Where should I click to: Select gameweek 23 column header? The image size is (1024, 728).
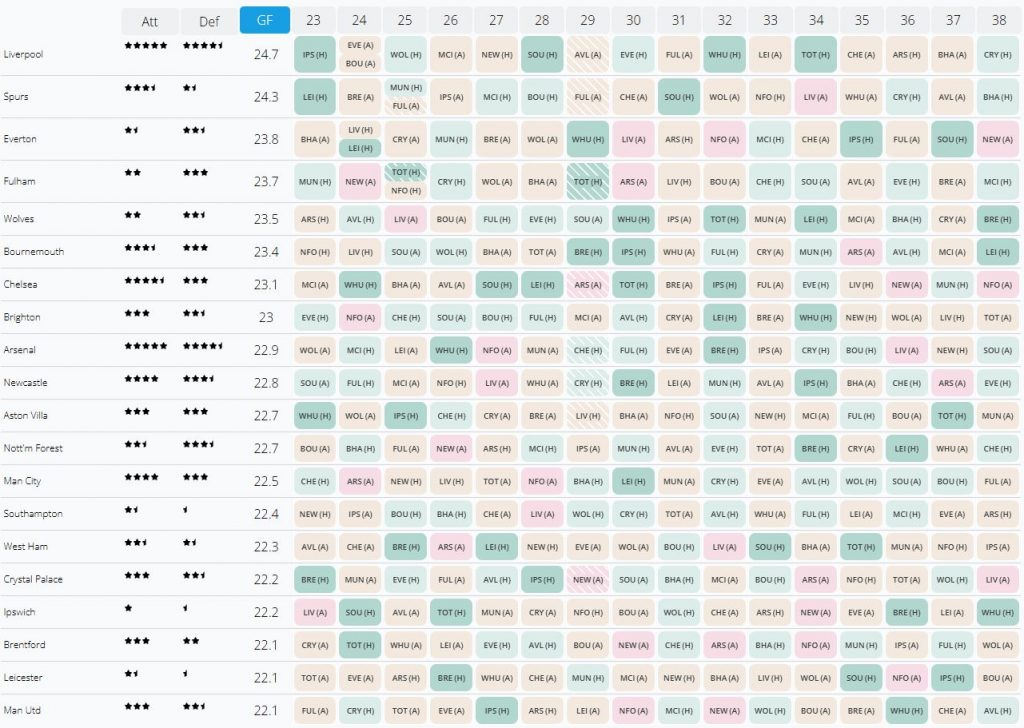click(314, 21)
